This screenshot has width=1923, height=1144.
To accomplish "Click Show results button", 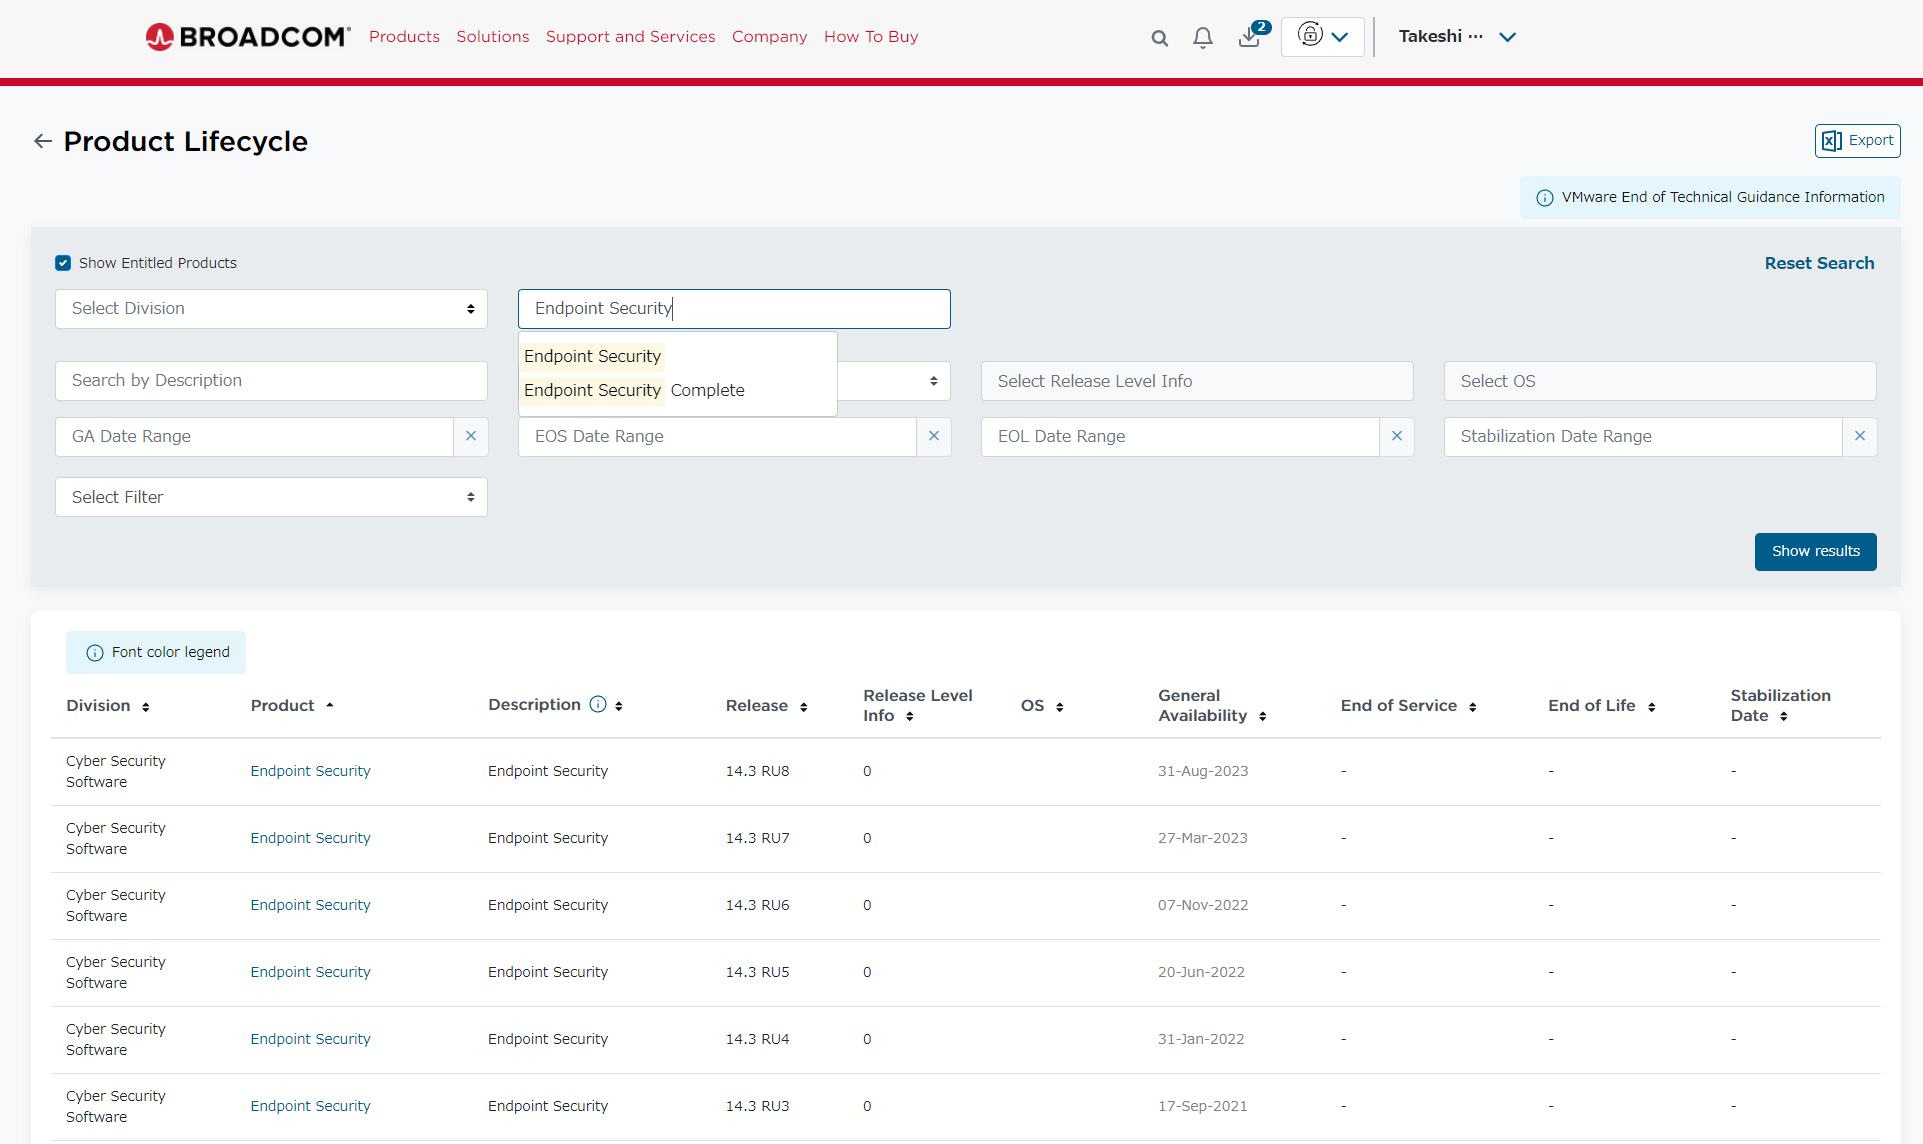I will click(1815, 552).
